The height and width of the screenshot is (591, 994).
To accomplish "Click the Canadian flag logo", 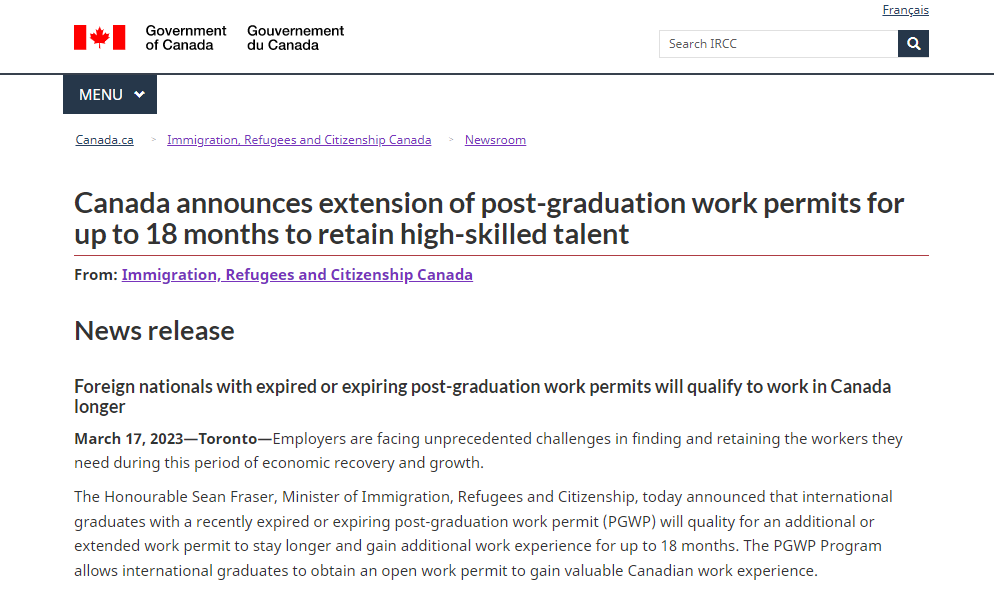I will 99,37.
